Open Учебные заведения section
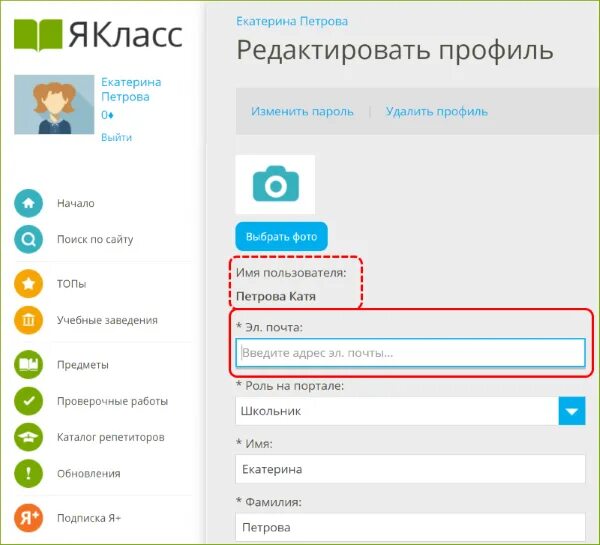The width and height of the screenshot is (600, 545). coord(108,320)
